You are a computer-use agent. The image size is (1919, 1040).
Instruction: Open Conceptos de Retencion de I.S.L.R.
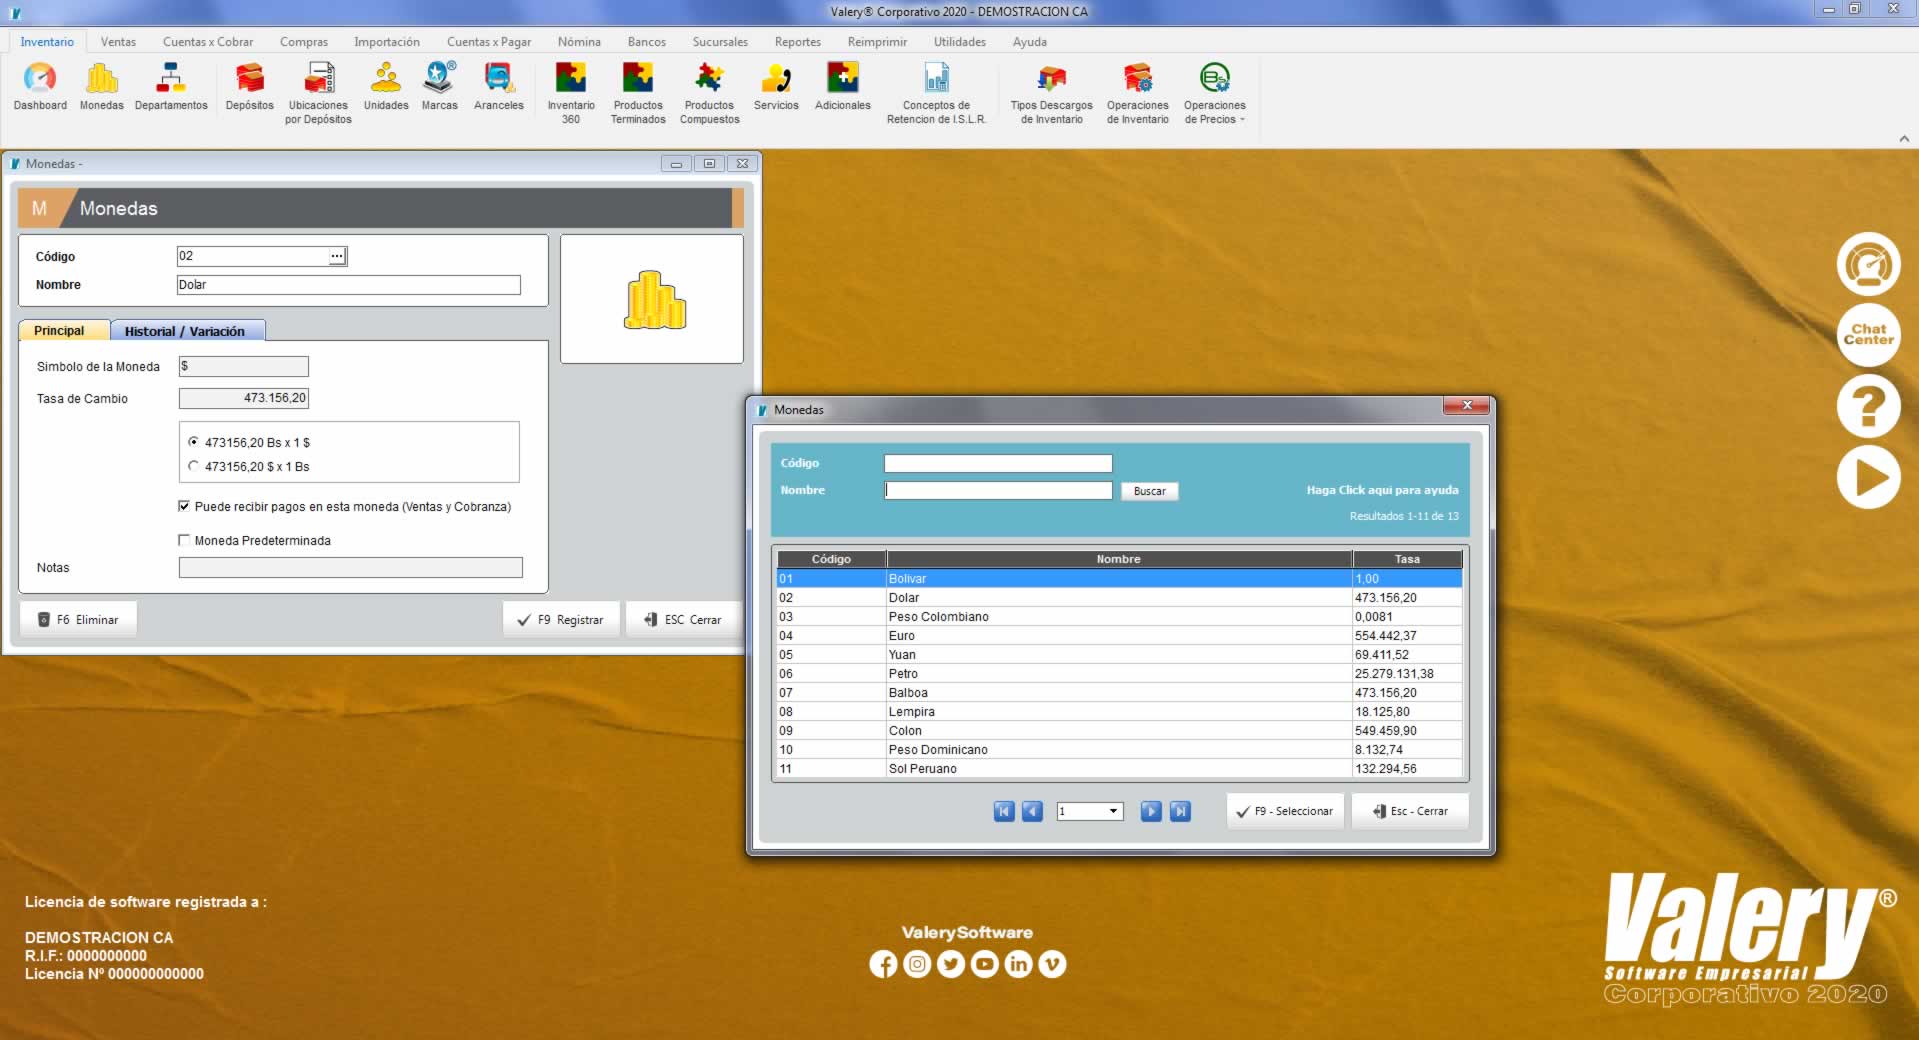tap(936, 93)
